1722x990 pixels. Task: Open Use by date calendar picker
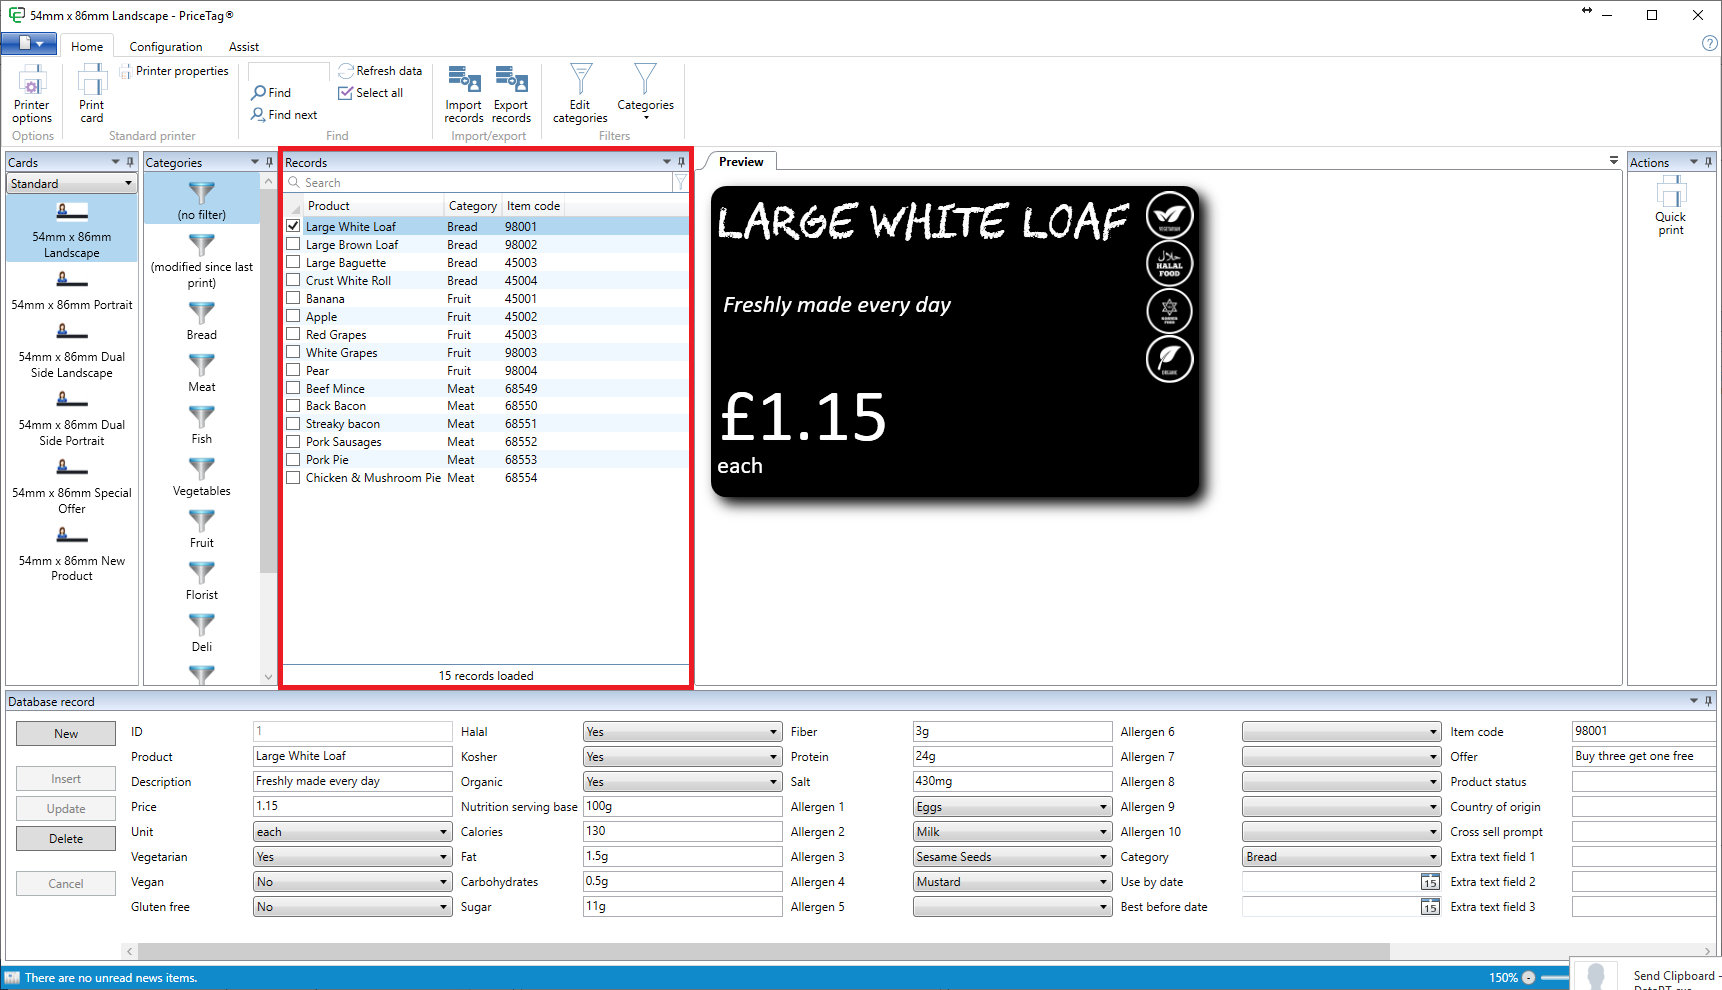[x=1430, y=882]
